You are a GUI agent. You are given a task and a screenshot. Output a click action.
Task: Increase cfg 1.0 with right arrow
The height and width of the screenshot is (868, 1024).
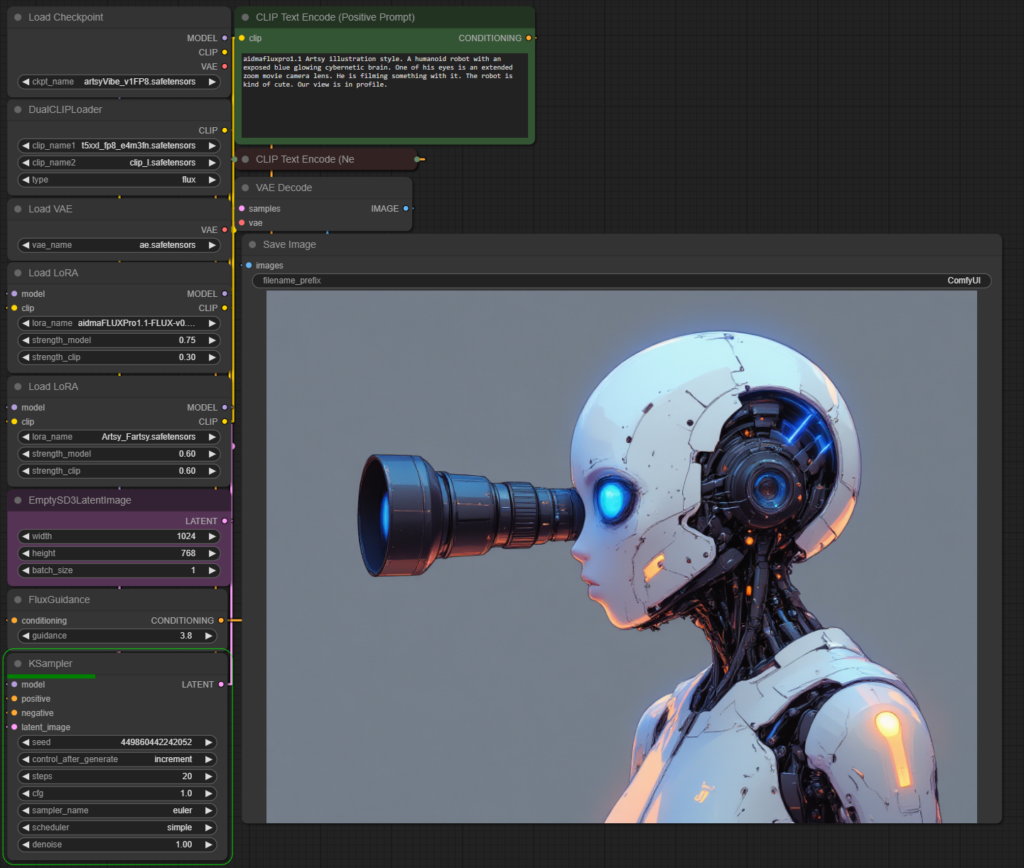[x=208, y=794]
